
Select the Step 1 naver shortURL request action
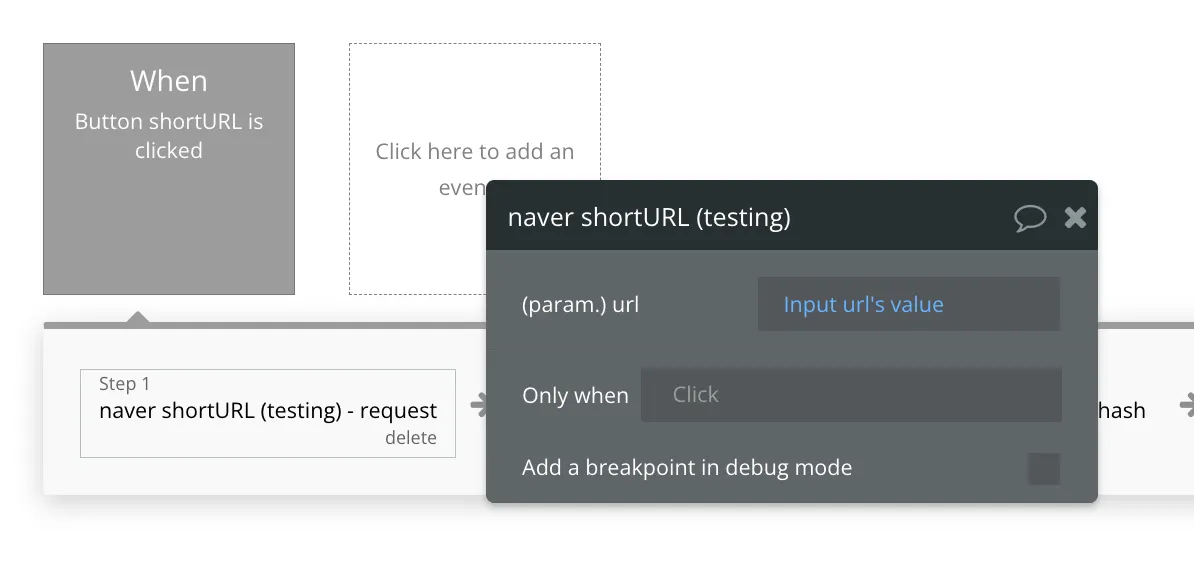268,411
